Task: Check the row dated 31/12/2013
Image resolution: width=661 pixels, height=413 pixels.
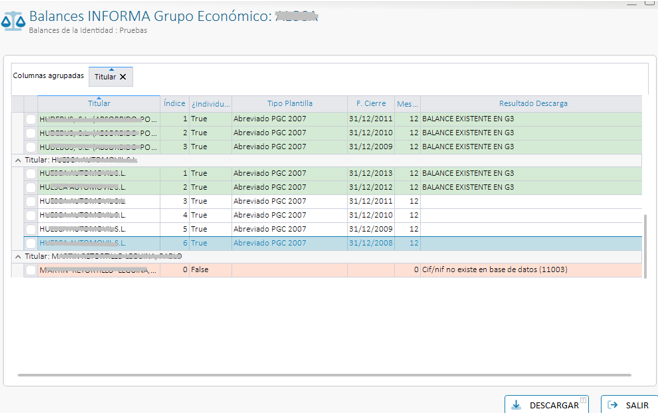Action: (31, 174)
